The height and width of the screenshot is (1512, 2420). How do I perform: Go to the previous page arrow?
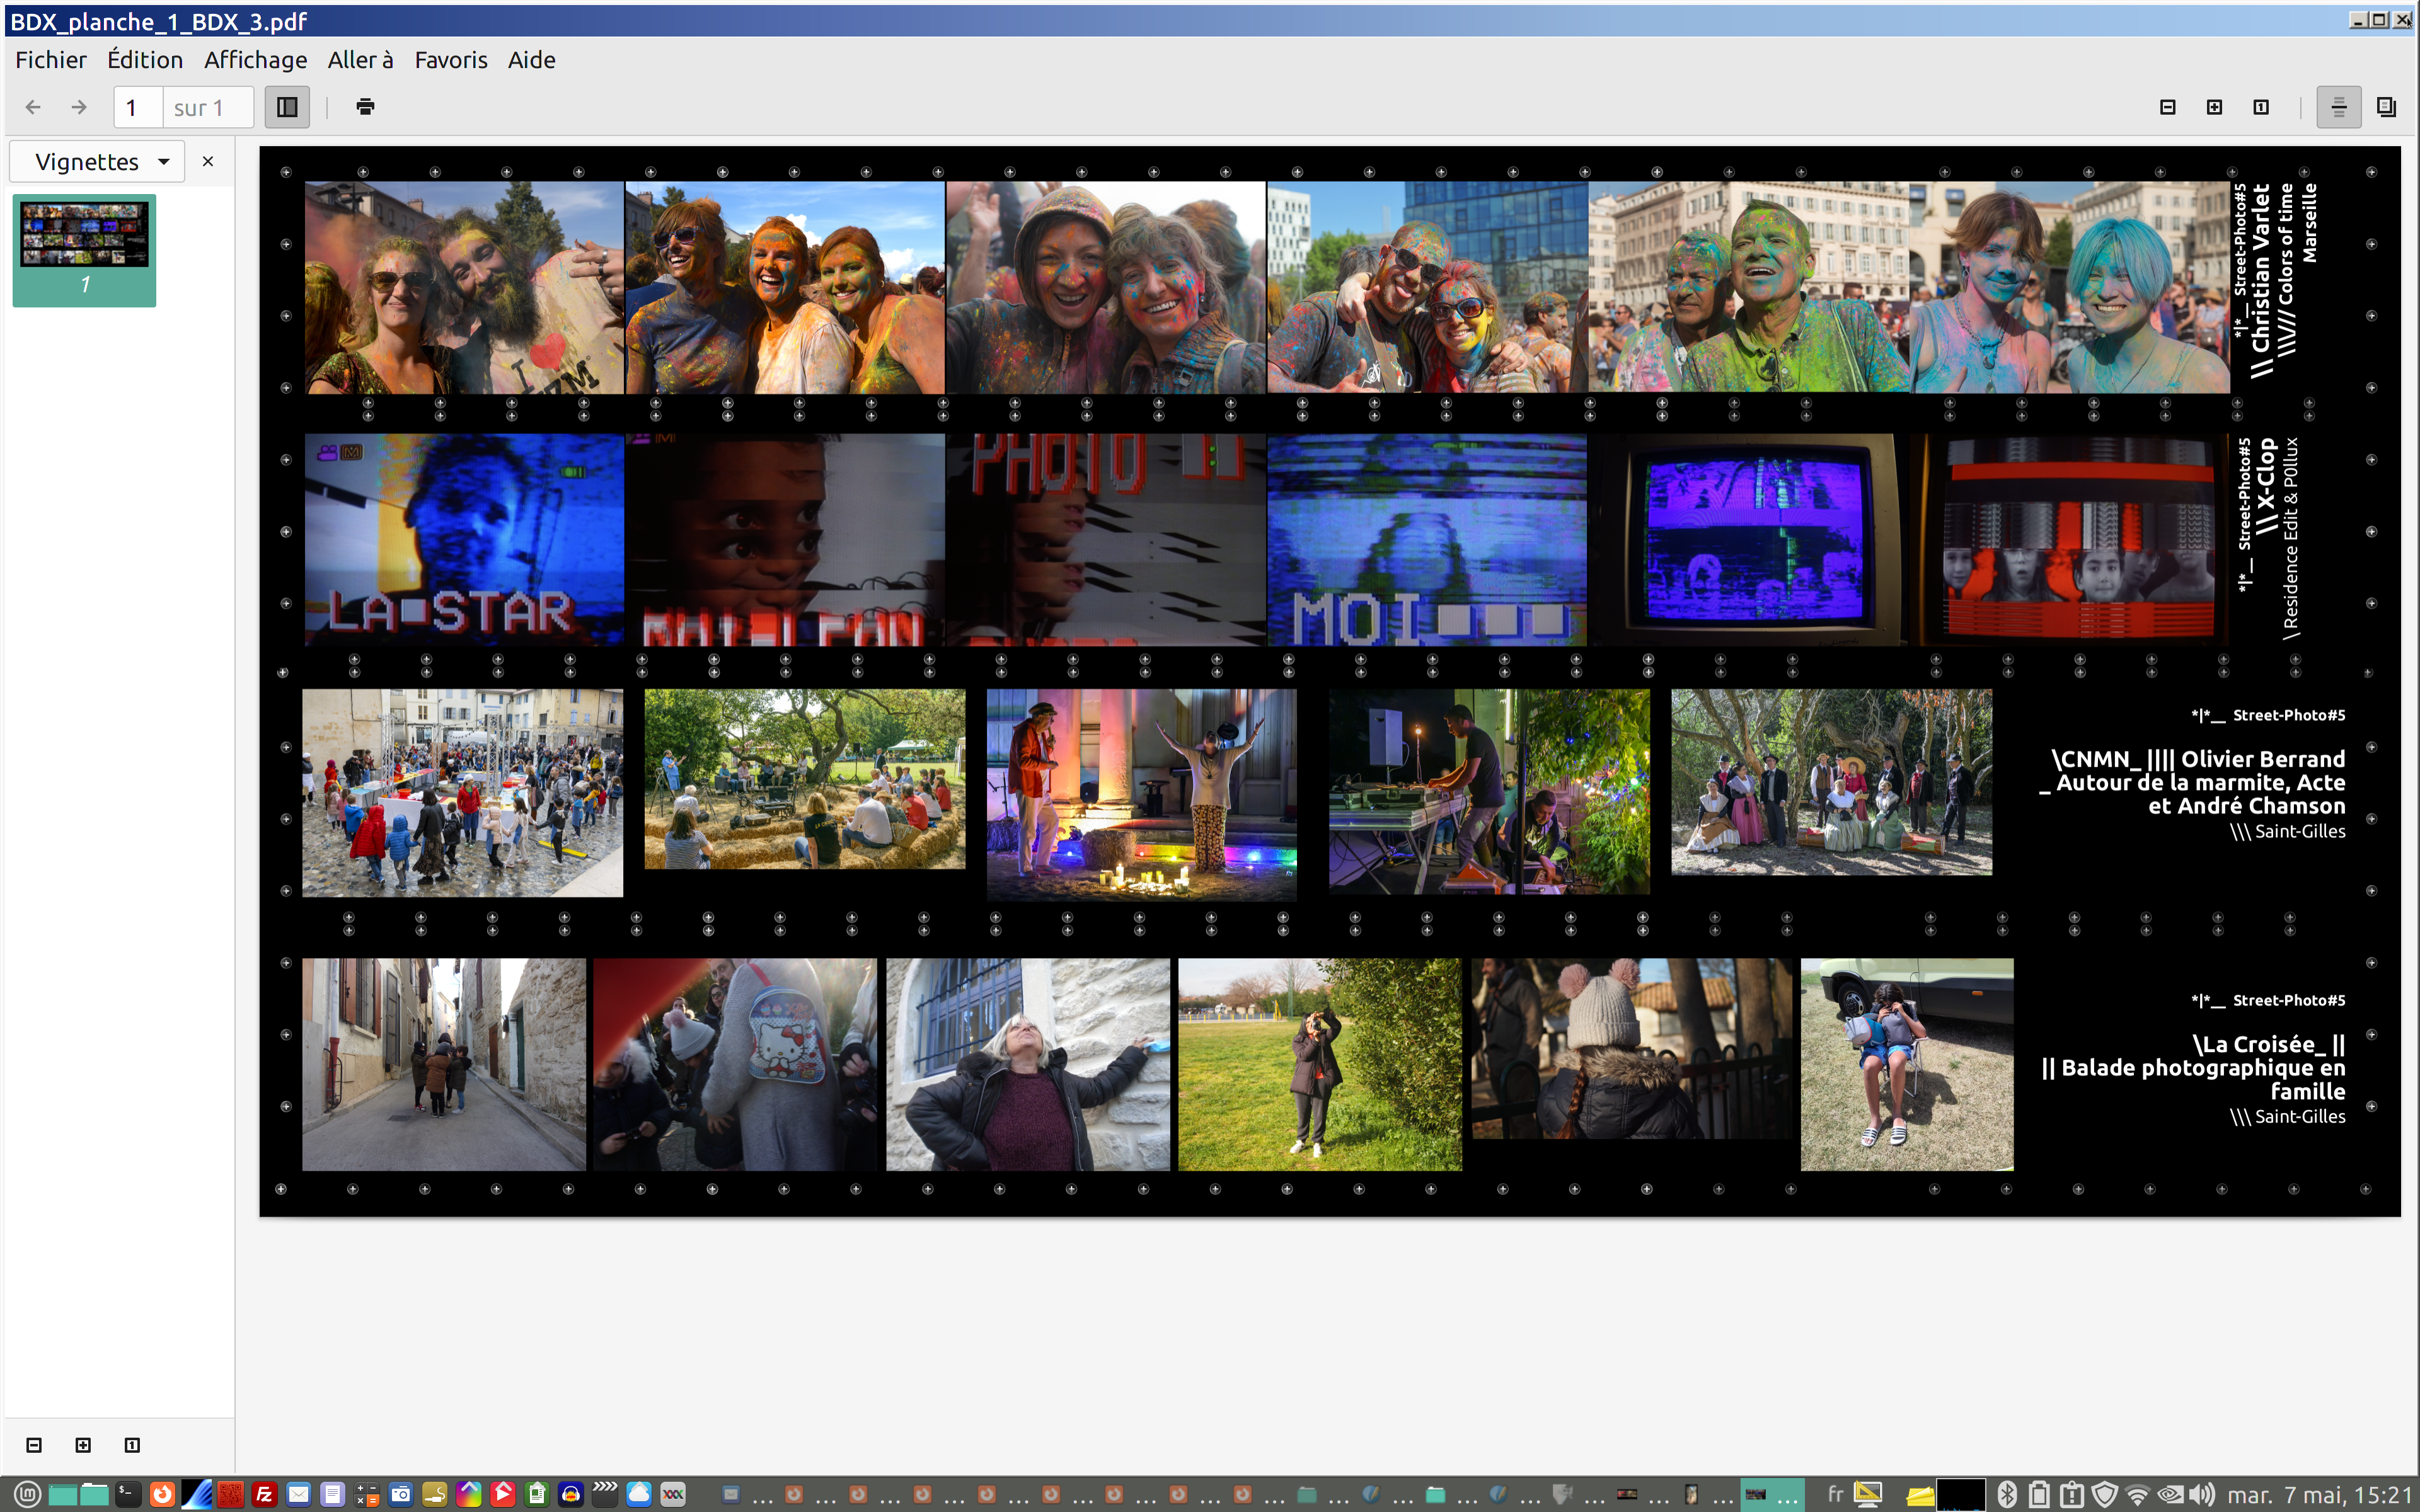click(x=33, y=107)
